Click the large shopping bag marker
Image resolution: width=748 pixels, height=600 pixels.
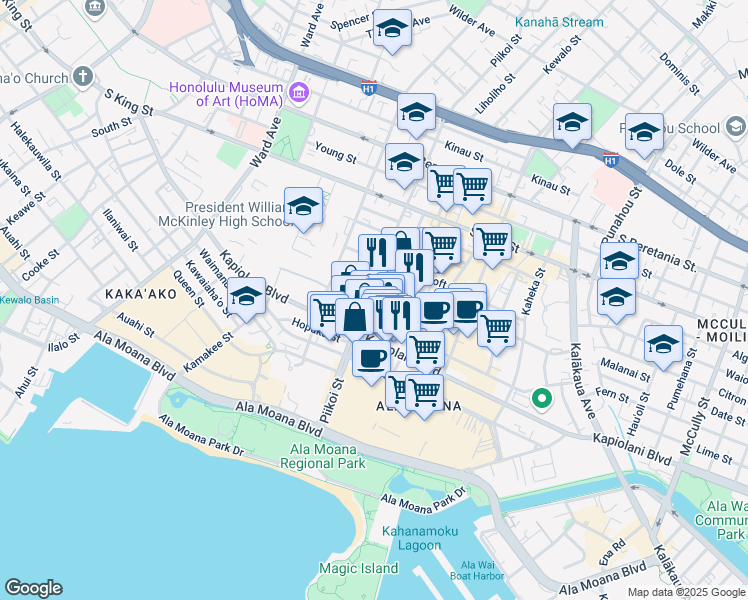click(x=354, y=318)
